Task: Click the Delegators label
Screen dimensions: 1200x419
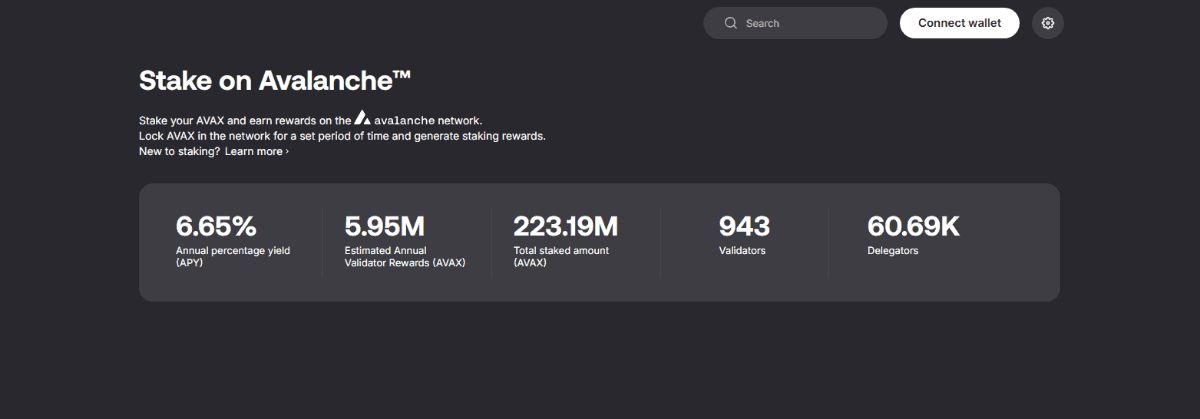Action: pos(893,251)
